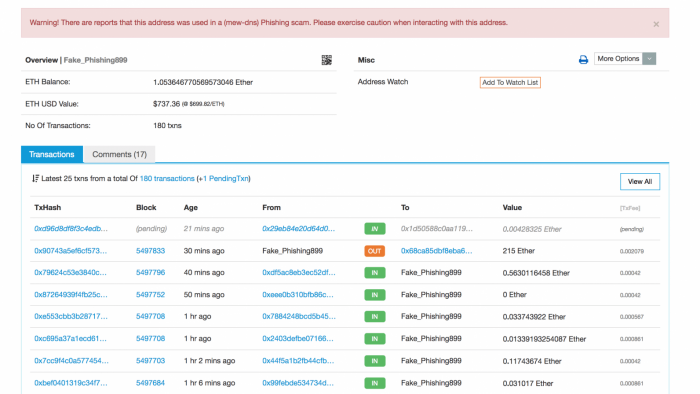Select the 215 Ether value

click(519, 251)
